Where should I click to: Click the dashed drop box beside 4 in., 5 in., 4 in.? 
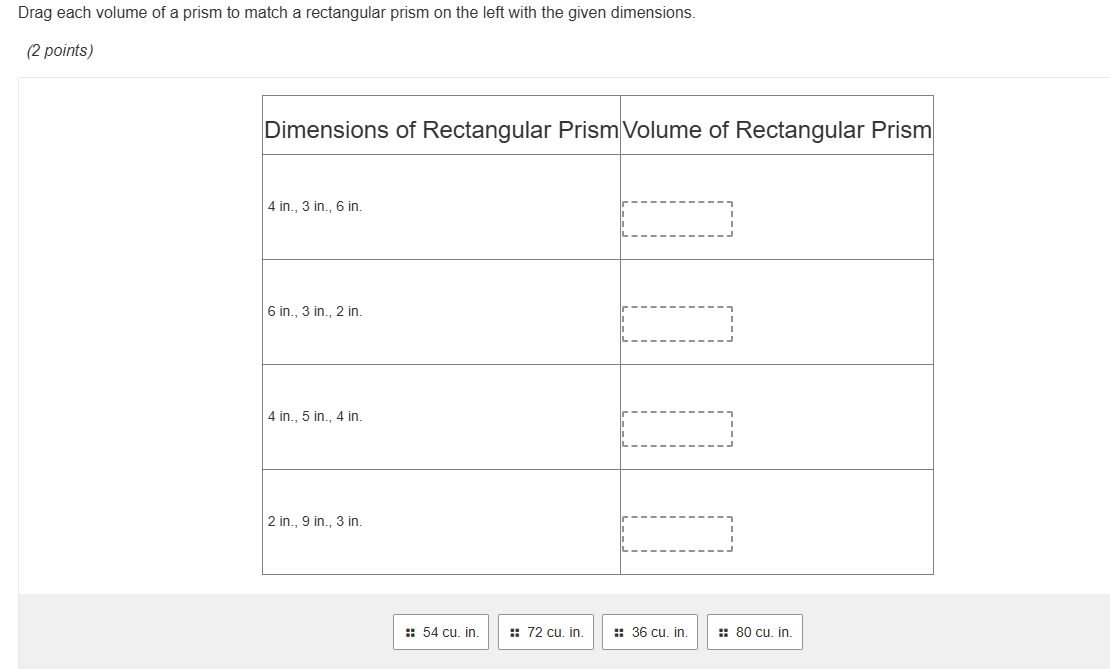[x=678, y=429]
